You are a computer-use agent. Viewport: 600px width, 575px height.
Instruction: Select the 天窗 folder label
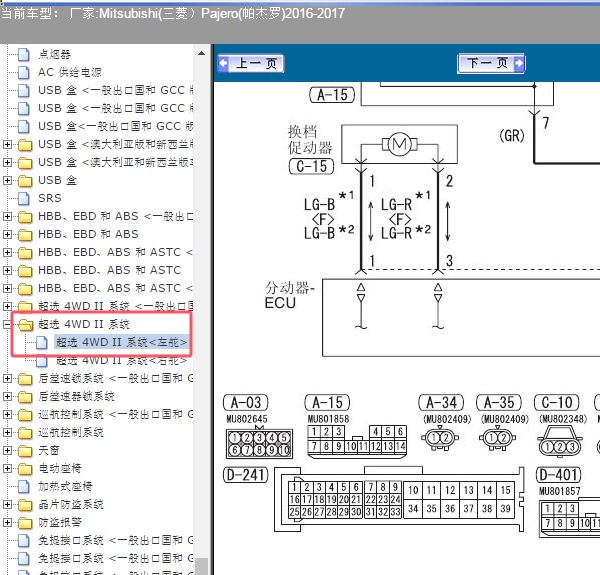tap(49, 450)
